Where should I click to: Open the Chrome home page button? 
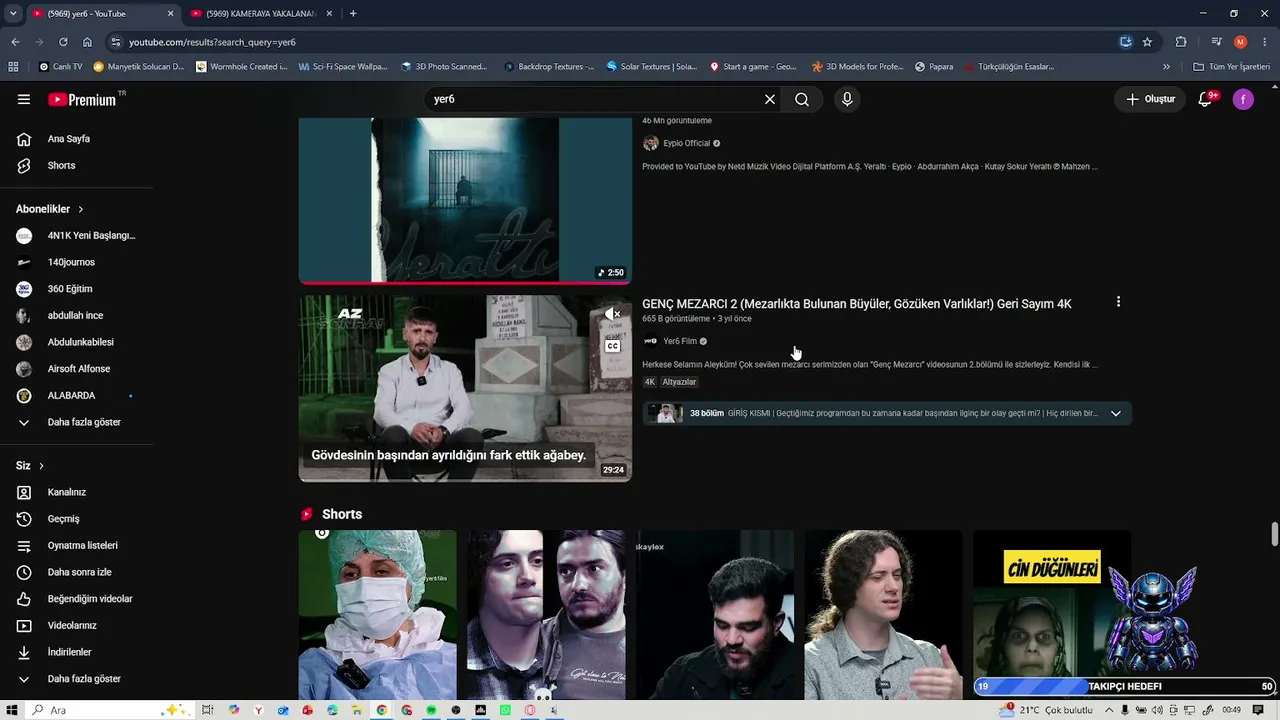87,42
